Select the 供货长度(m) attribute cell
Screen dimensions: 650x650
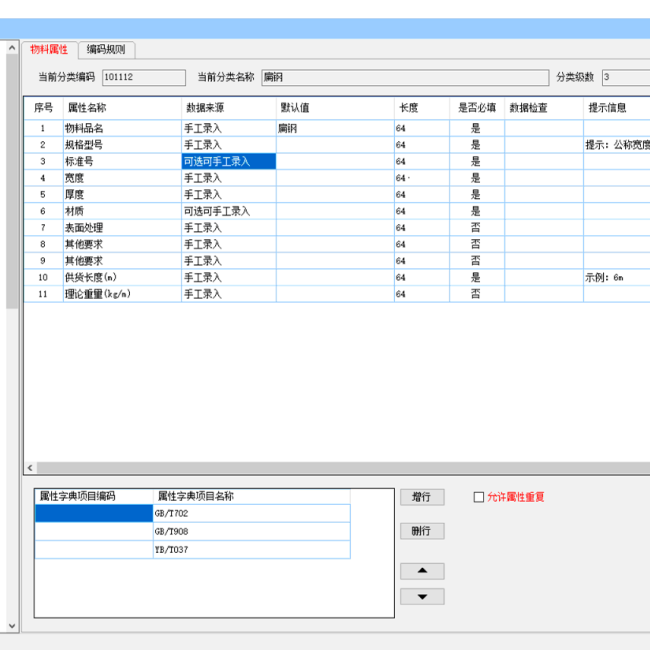(122, 277)
